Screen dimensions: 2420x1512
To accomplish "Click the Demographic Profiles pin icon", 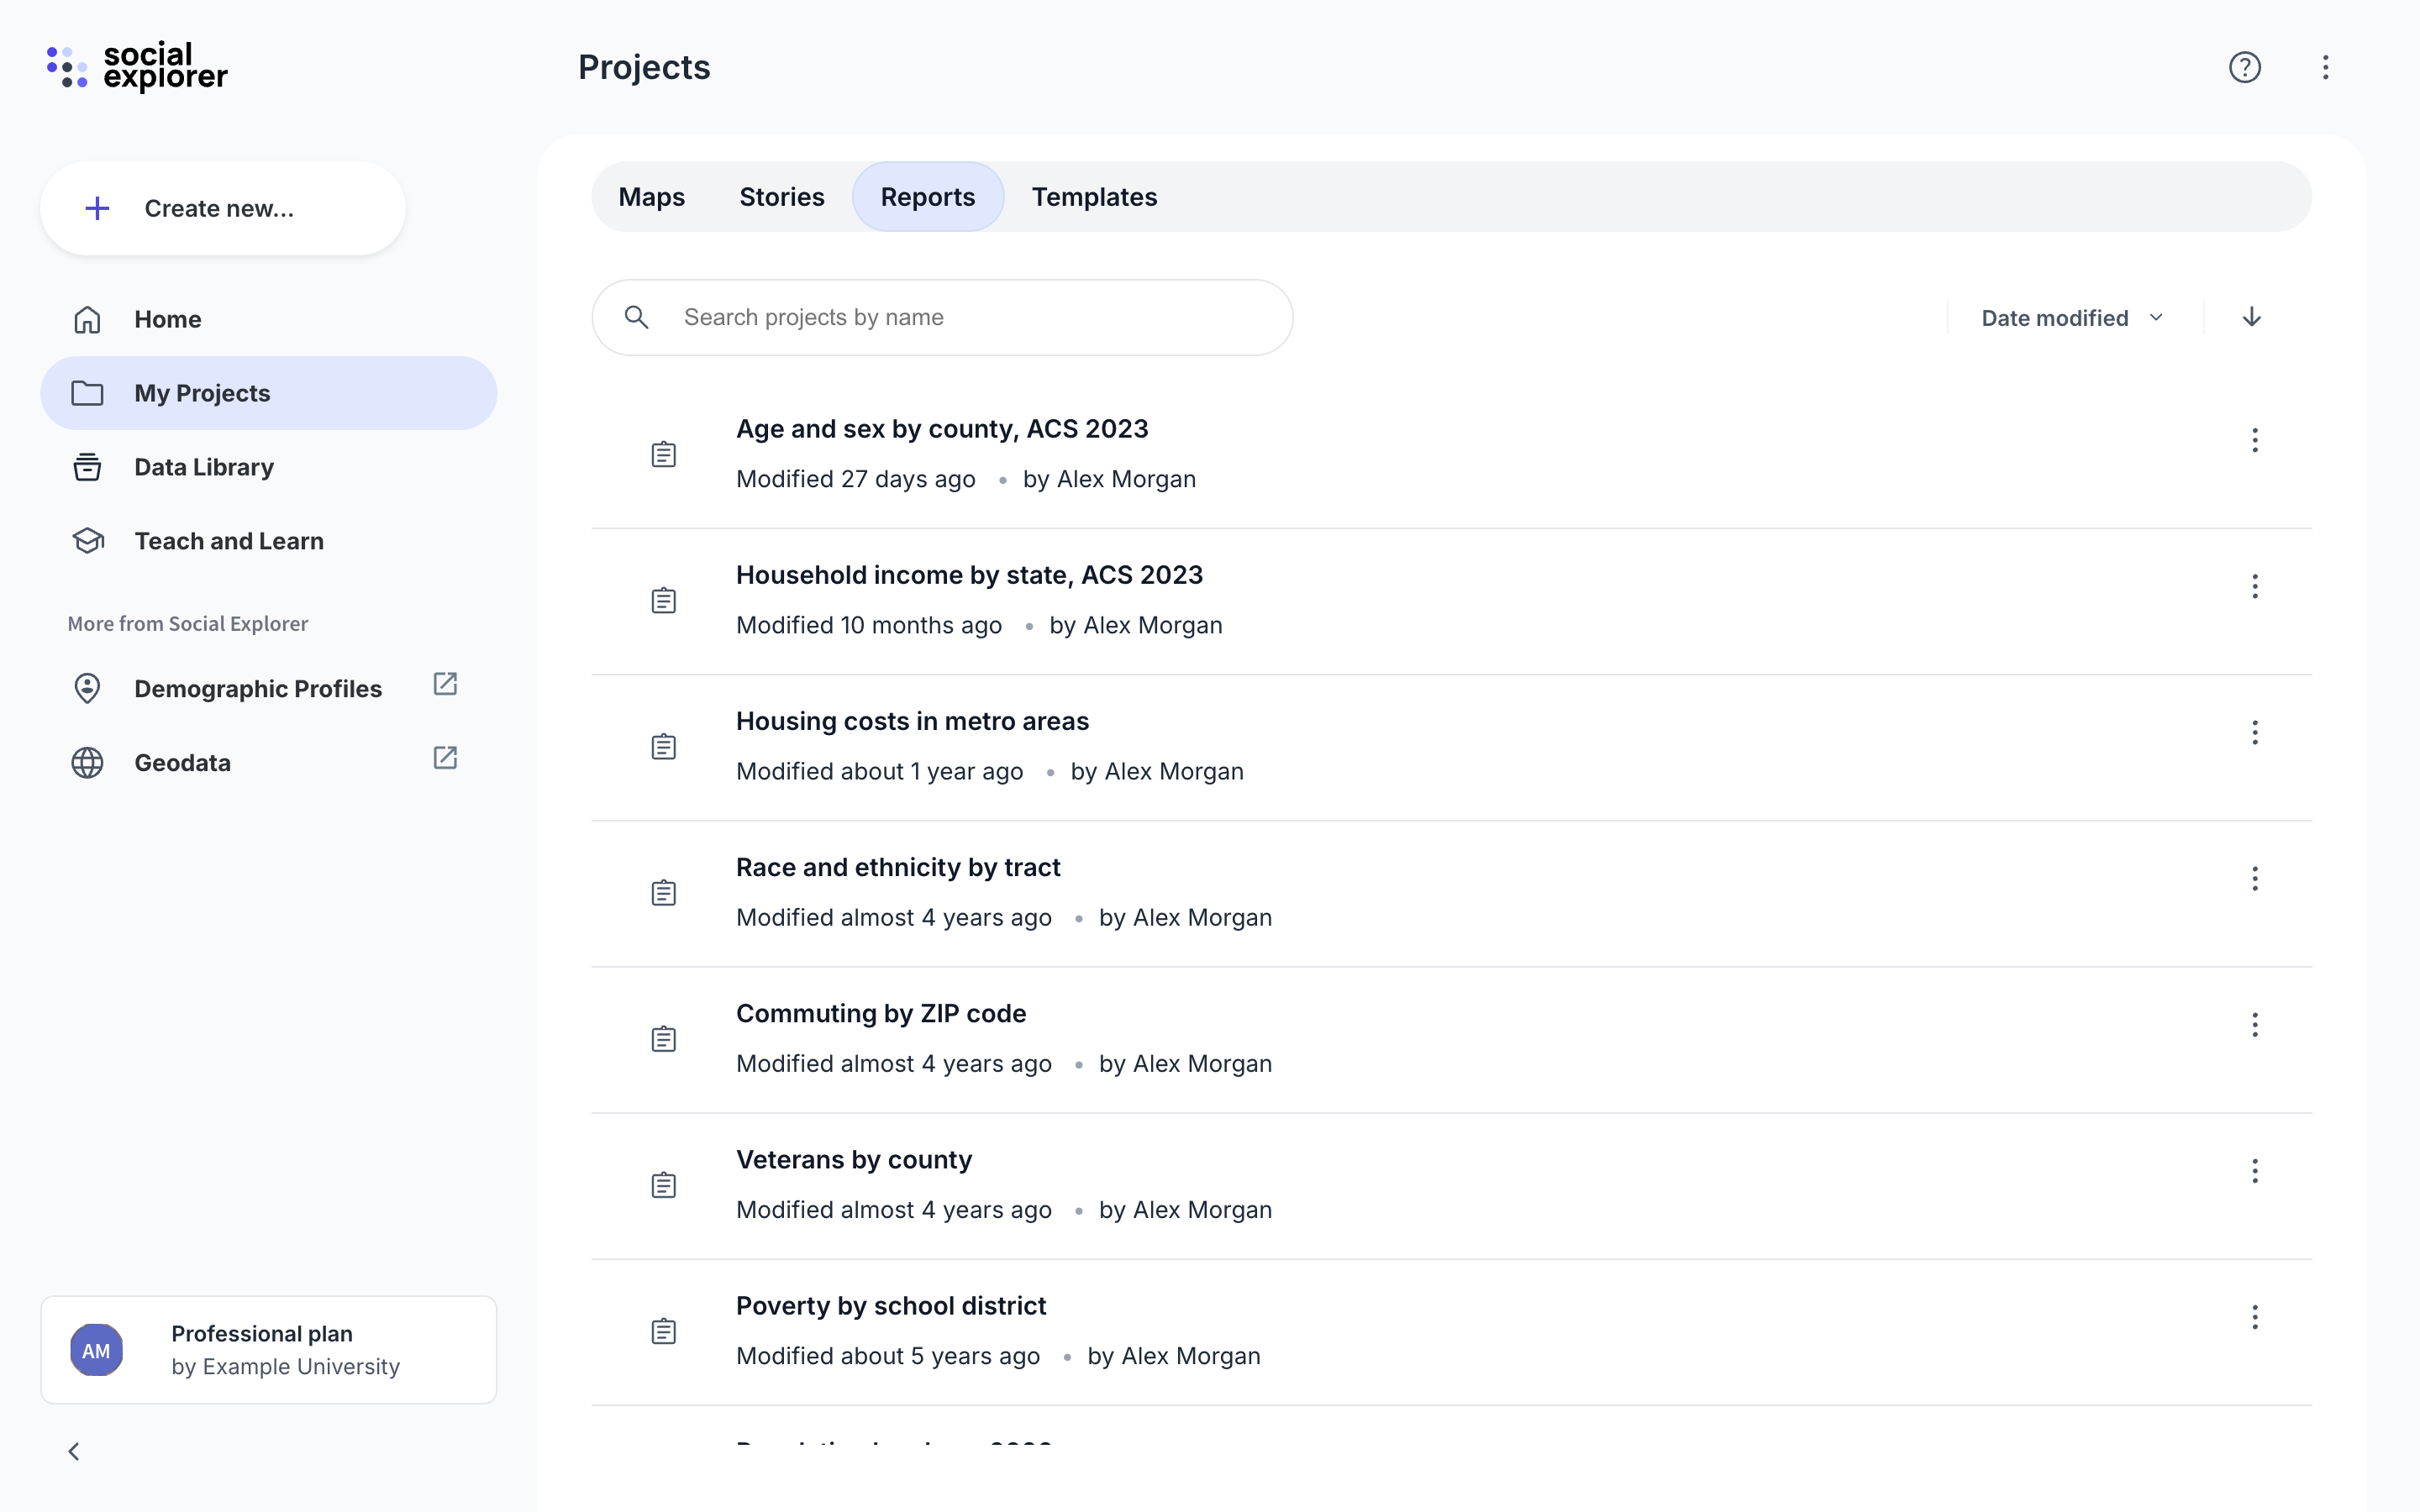I will click(x=87, y=689).
